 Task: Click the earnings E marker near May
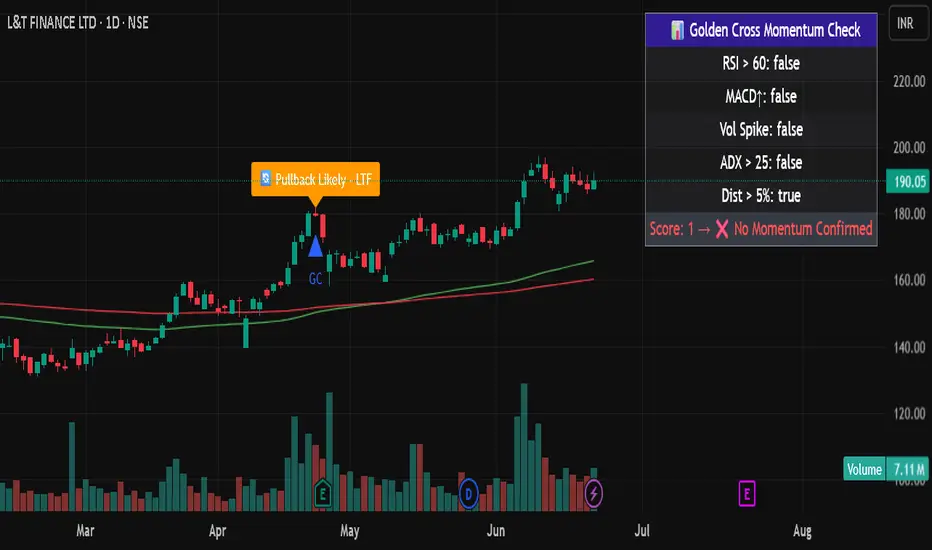(x=322, y=494)
